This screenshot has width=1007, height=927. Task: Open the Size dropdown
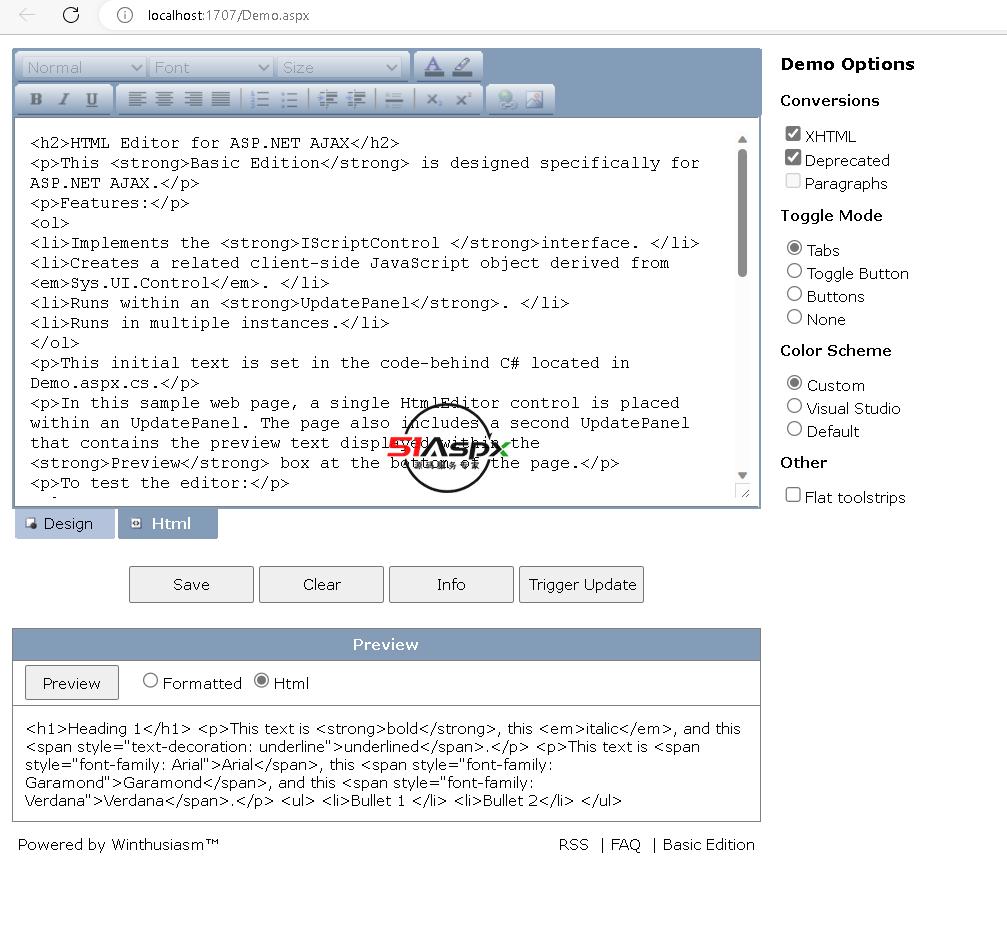coord(338,67)
